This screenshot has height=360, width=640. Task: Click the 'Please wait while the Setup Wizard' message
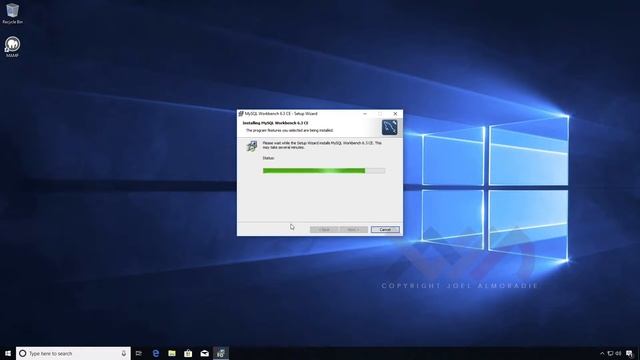(x=322, y=145)
